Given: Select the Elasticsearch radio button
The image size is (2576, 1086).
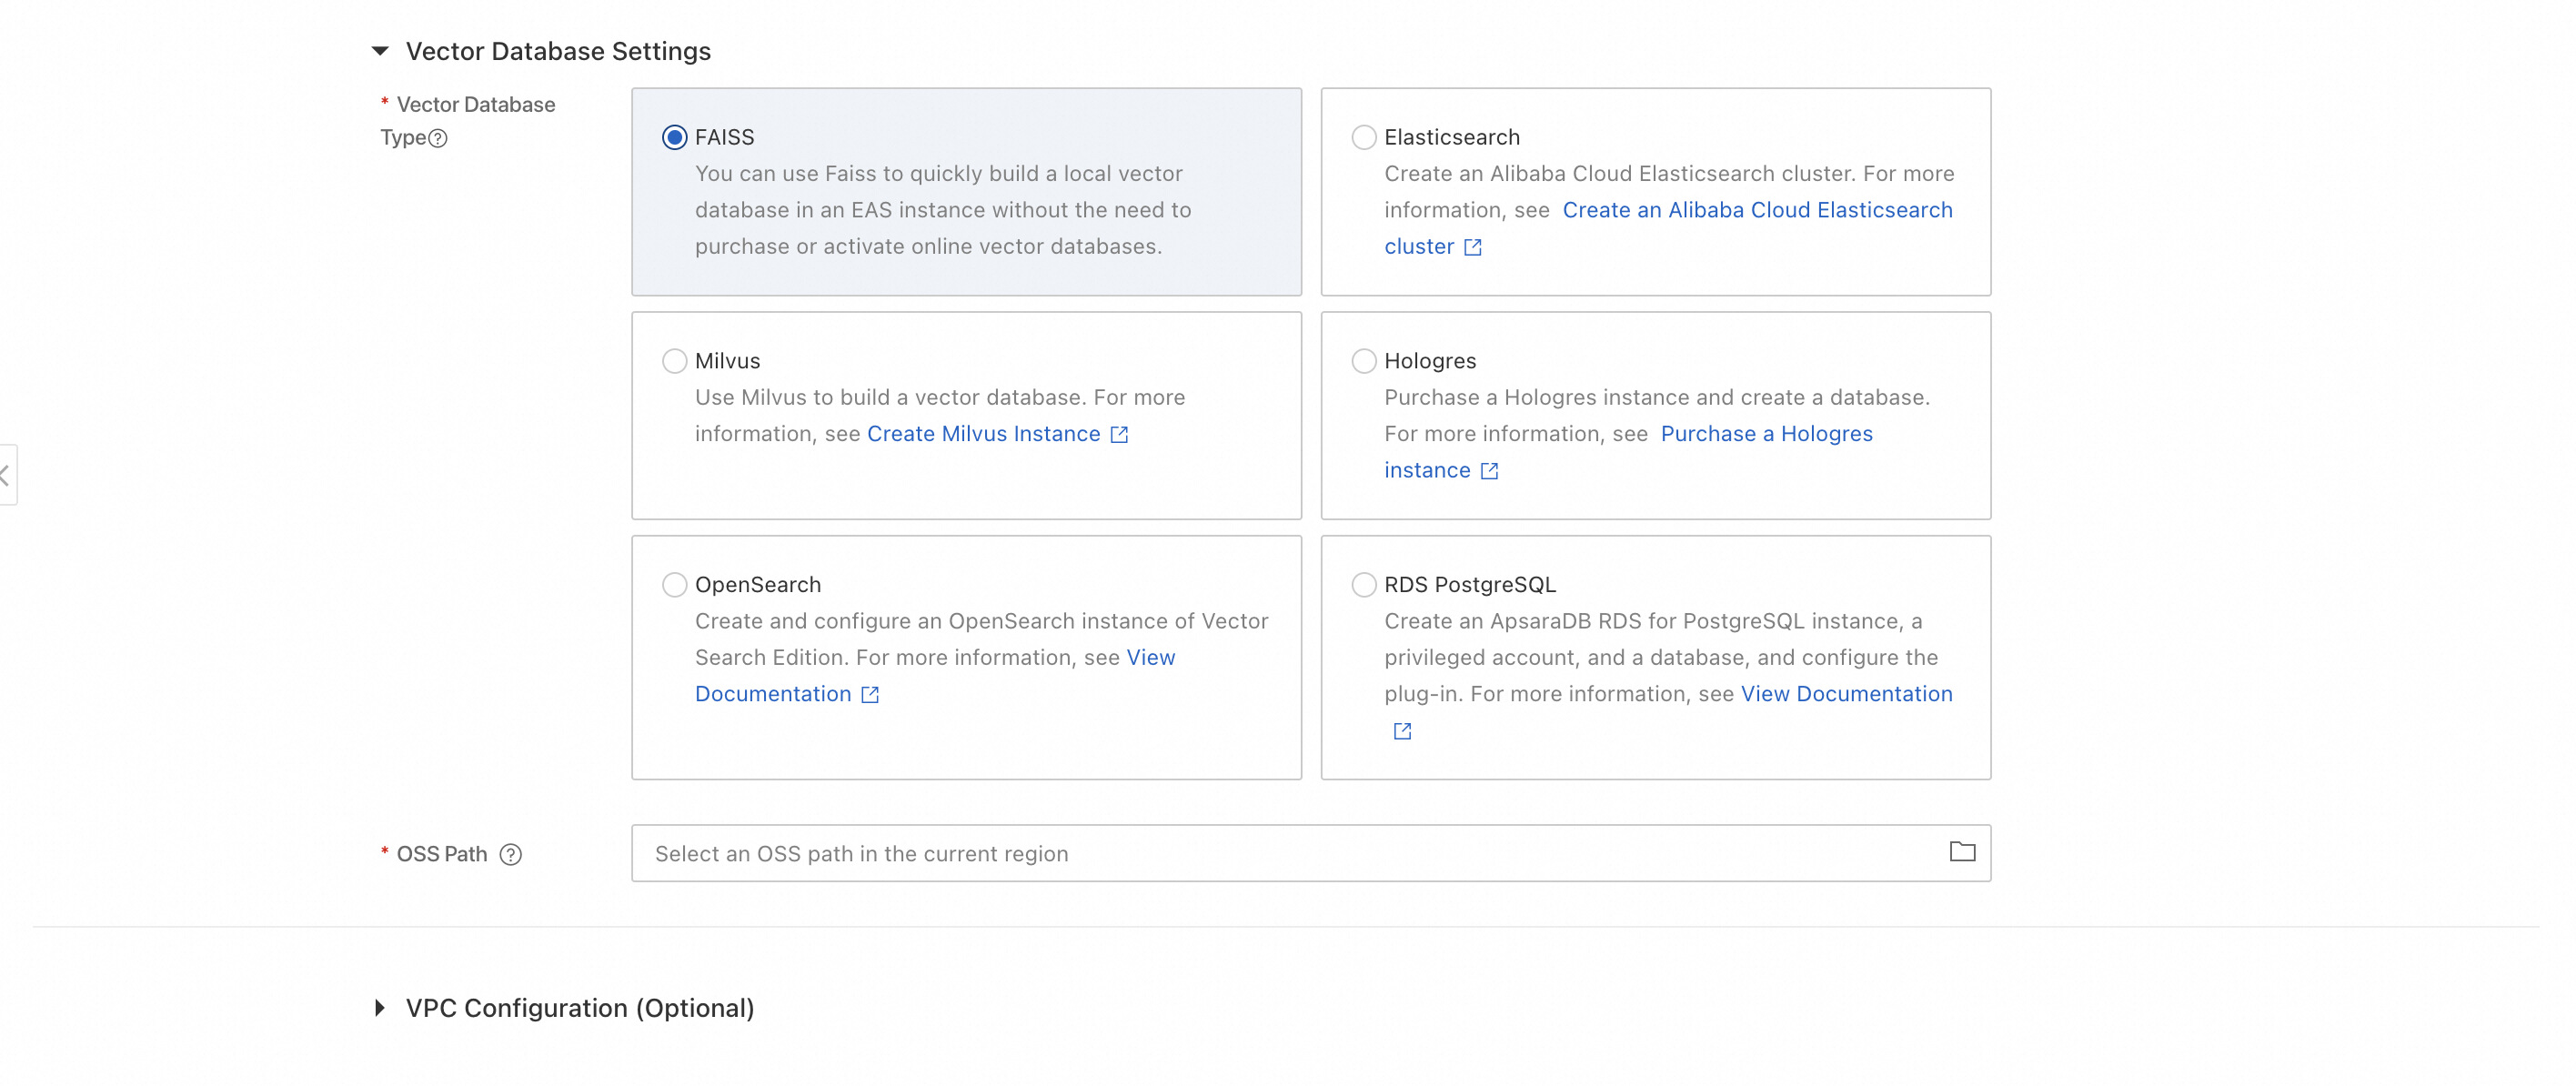Looking at the screenshot, I should tap(1363, 137).
